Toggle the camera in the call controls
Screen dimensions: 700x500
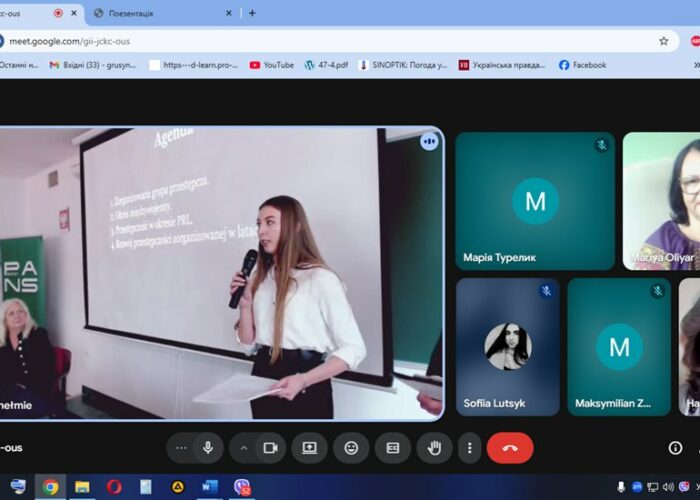coord(270,448)
